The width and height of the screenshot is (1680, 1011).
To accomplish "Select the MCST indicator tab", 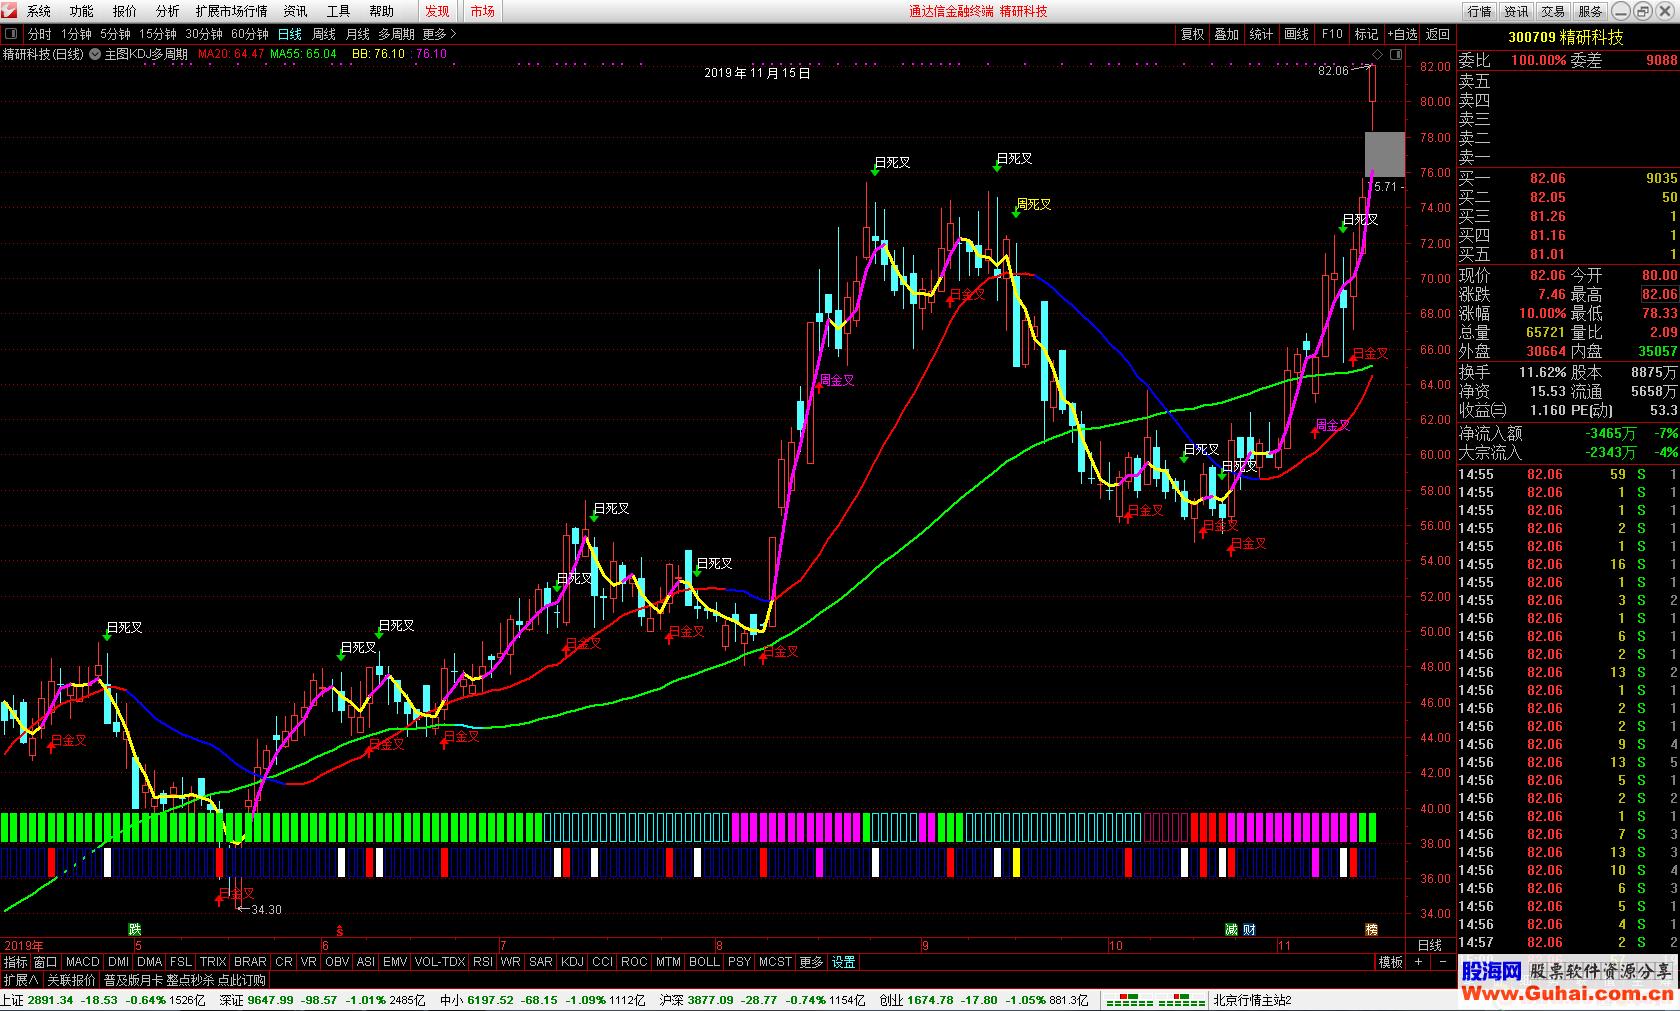I will (775, 962).
